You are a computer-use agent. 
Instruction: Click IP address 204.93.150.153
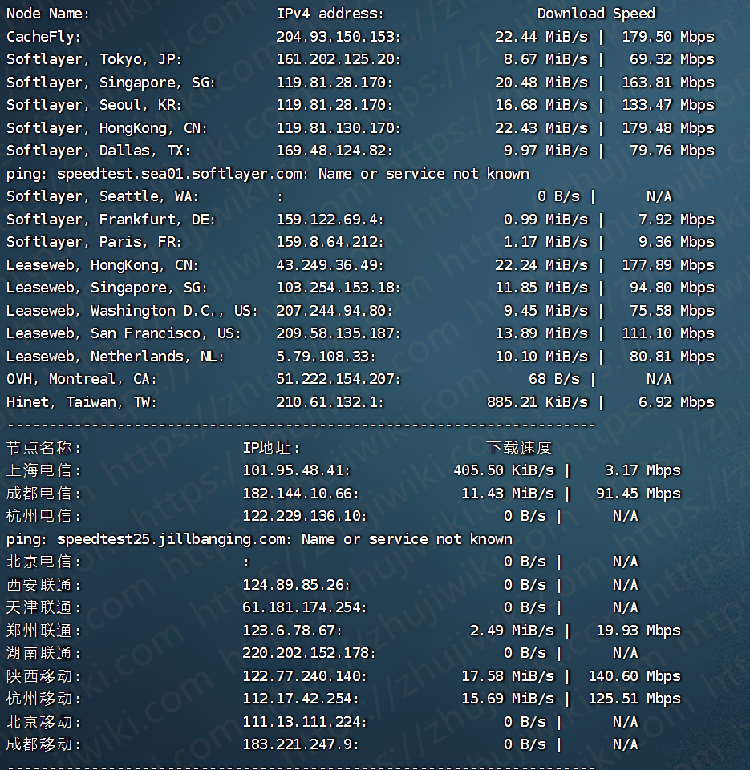click(338, 37)
